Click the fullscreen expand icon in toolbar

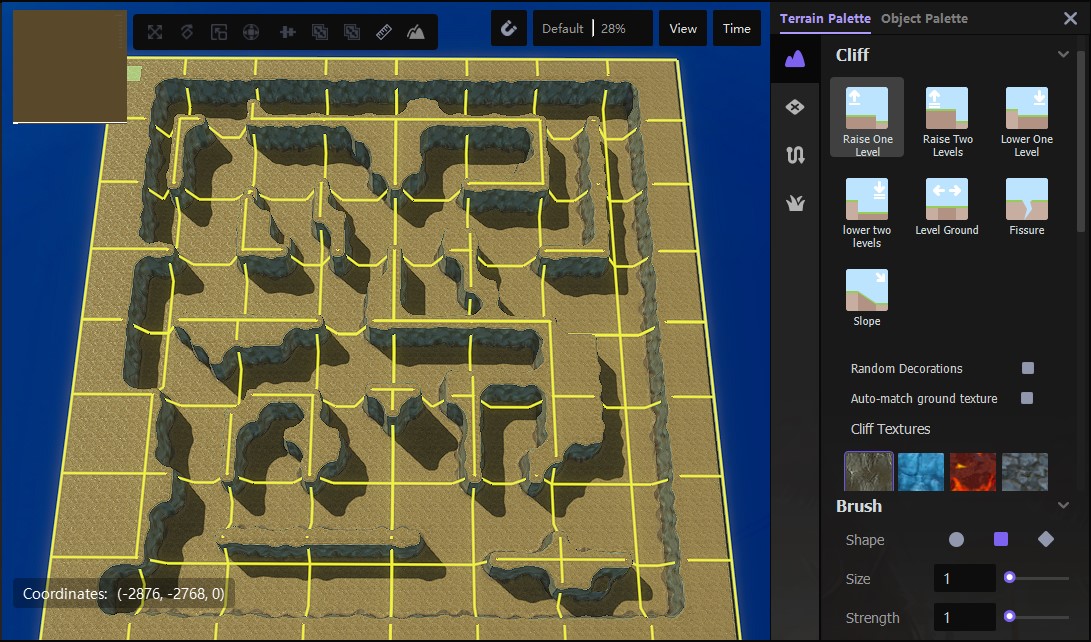pos(155,32)
